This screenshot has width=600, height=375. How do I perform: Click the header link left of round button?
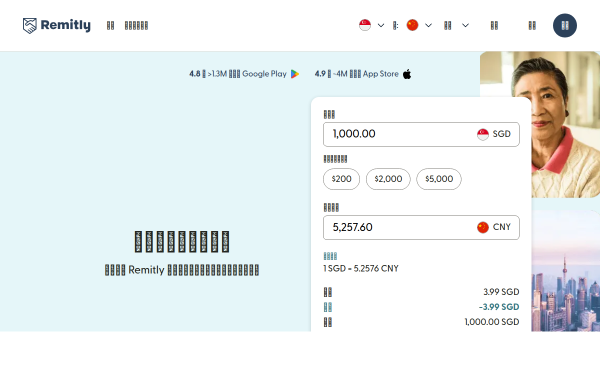point(532,26)
